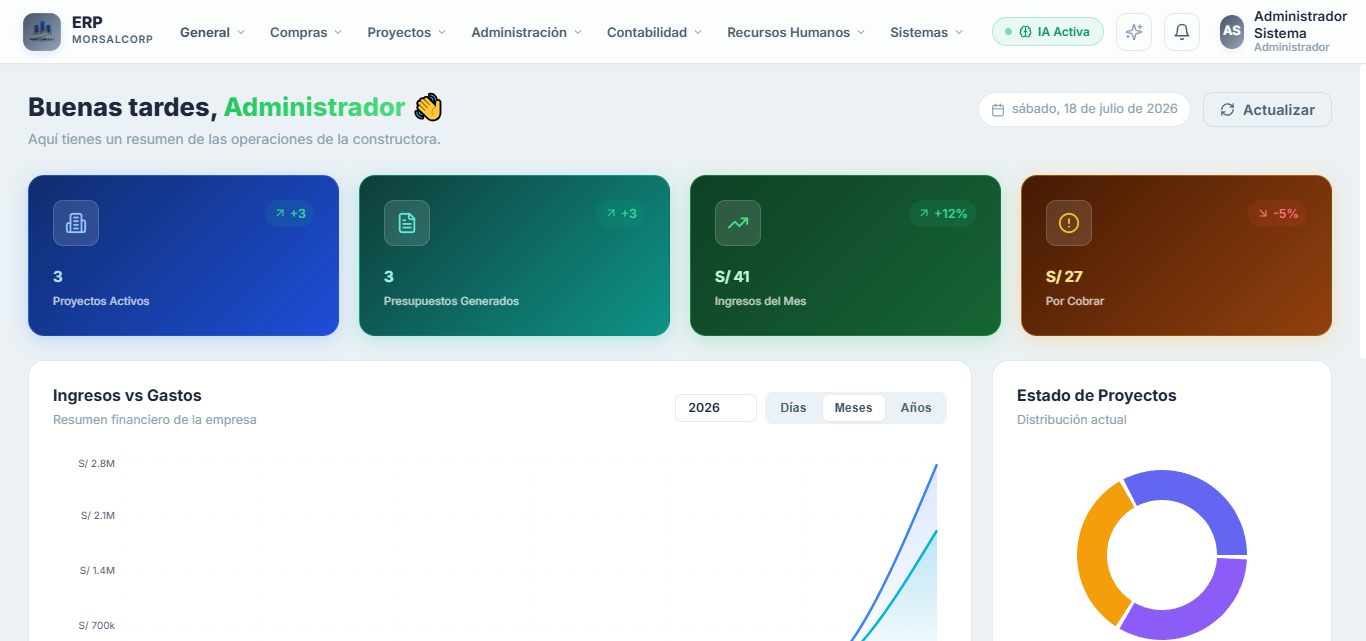1366x641 pixels.
Task: Click the S/ 41 value
Action: click(732, 277)
